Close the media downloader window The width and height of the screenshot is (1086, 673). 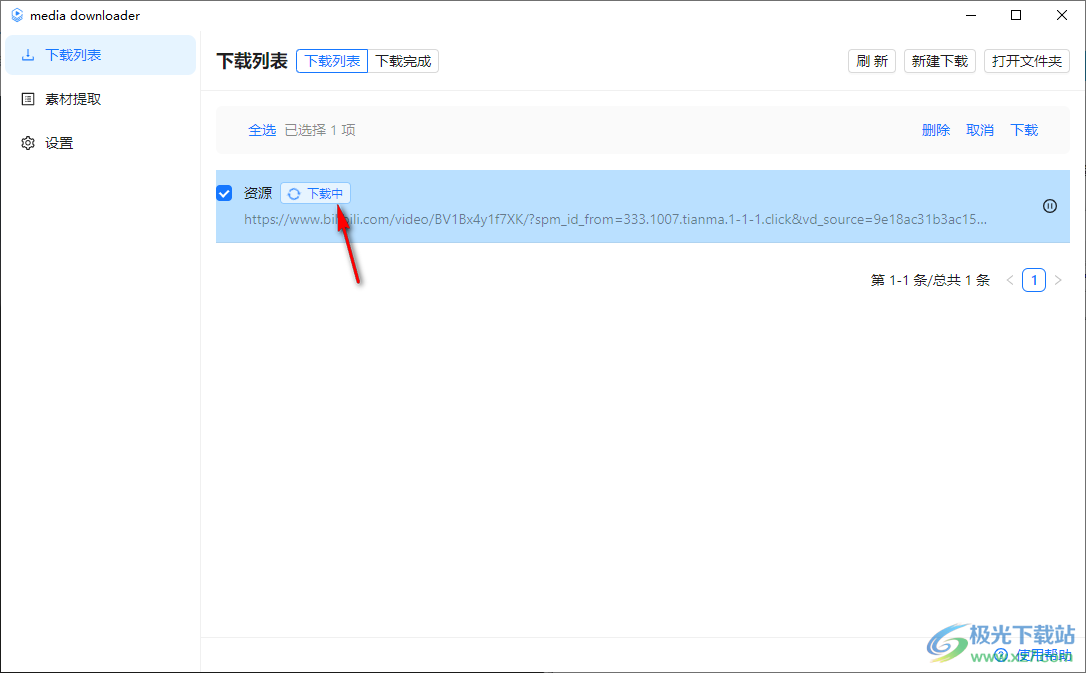[1062, 15]
